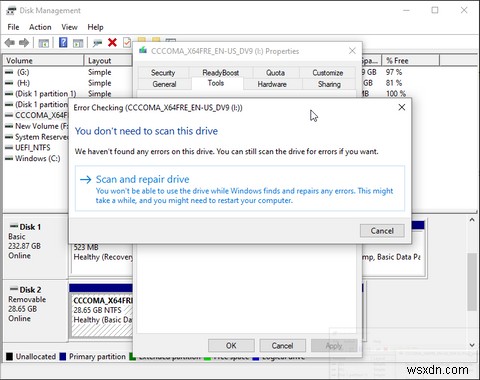Image resolution: width=480 pixels, height=380 pixels.
Task: Open the View menu
Action: click(69, 27)
